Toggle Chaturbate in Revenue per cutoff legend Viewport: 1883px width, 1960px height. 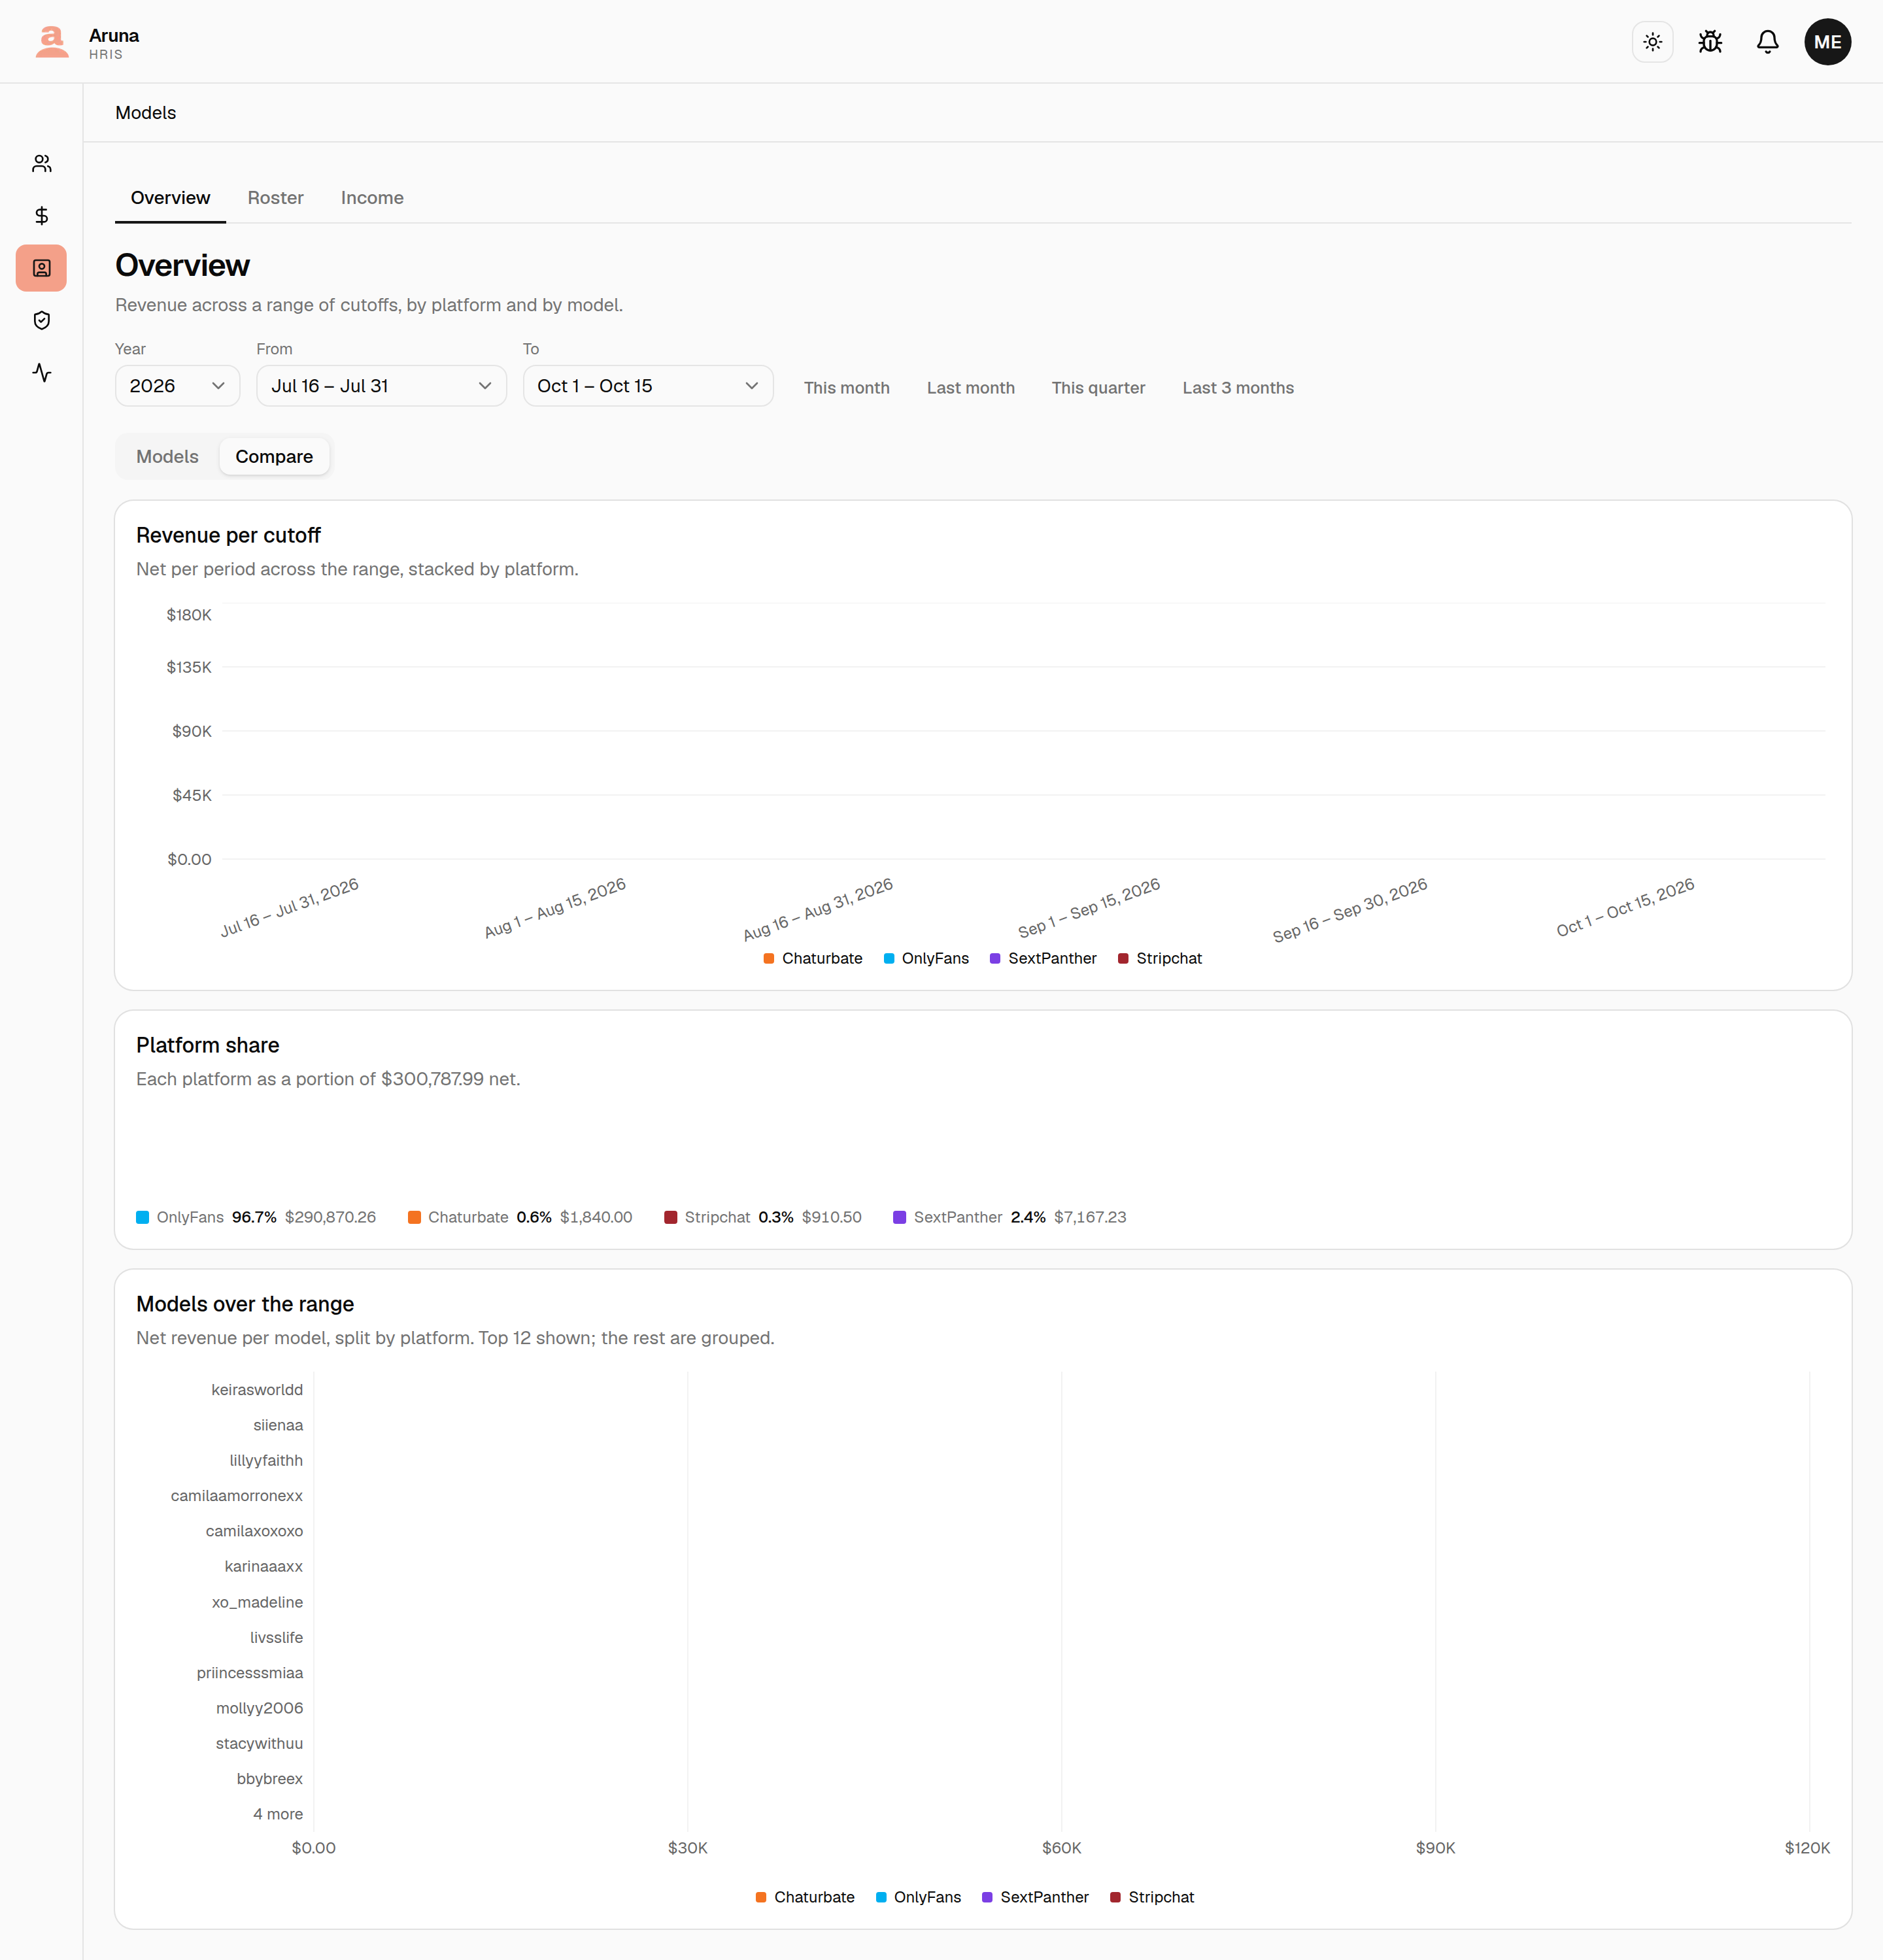pos(812,958)
